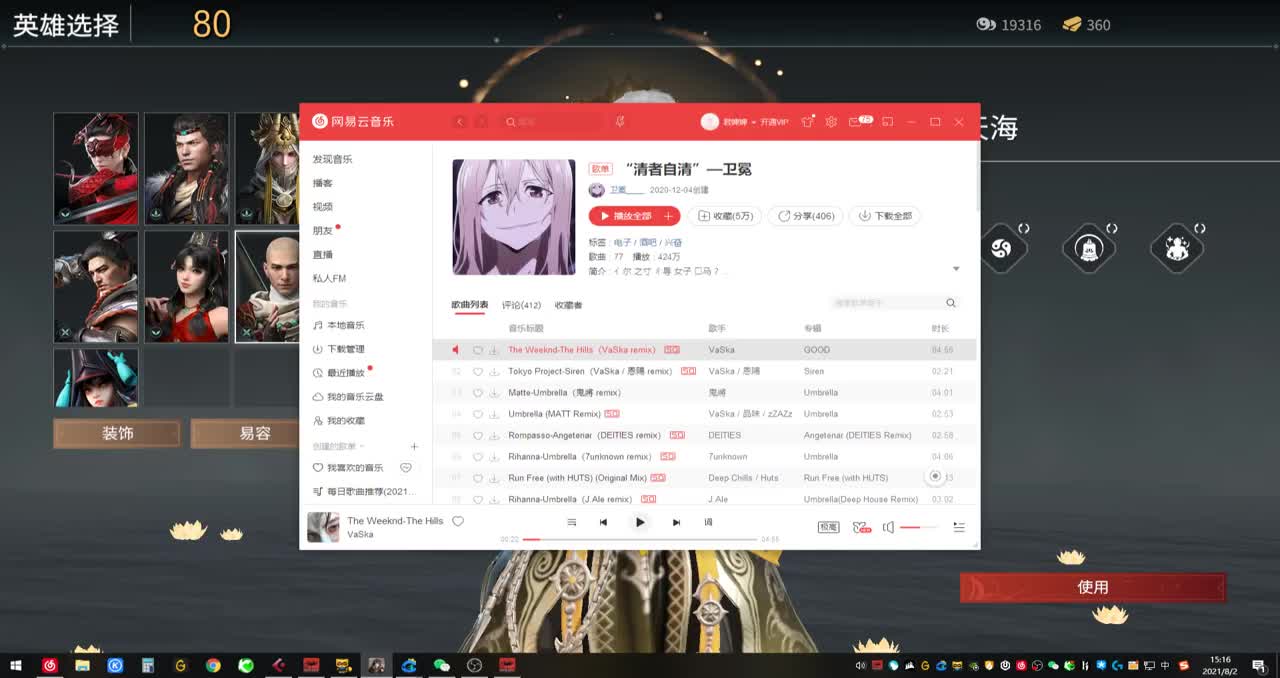Select the theme skin icon in title bar

click(808, 121)
